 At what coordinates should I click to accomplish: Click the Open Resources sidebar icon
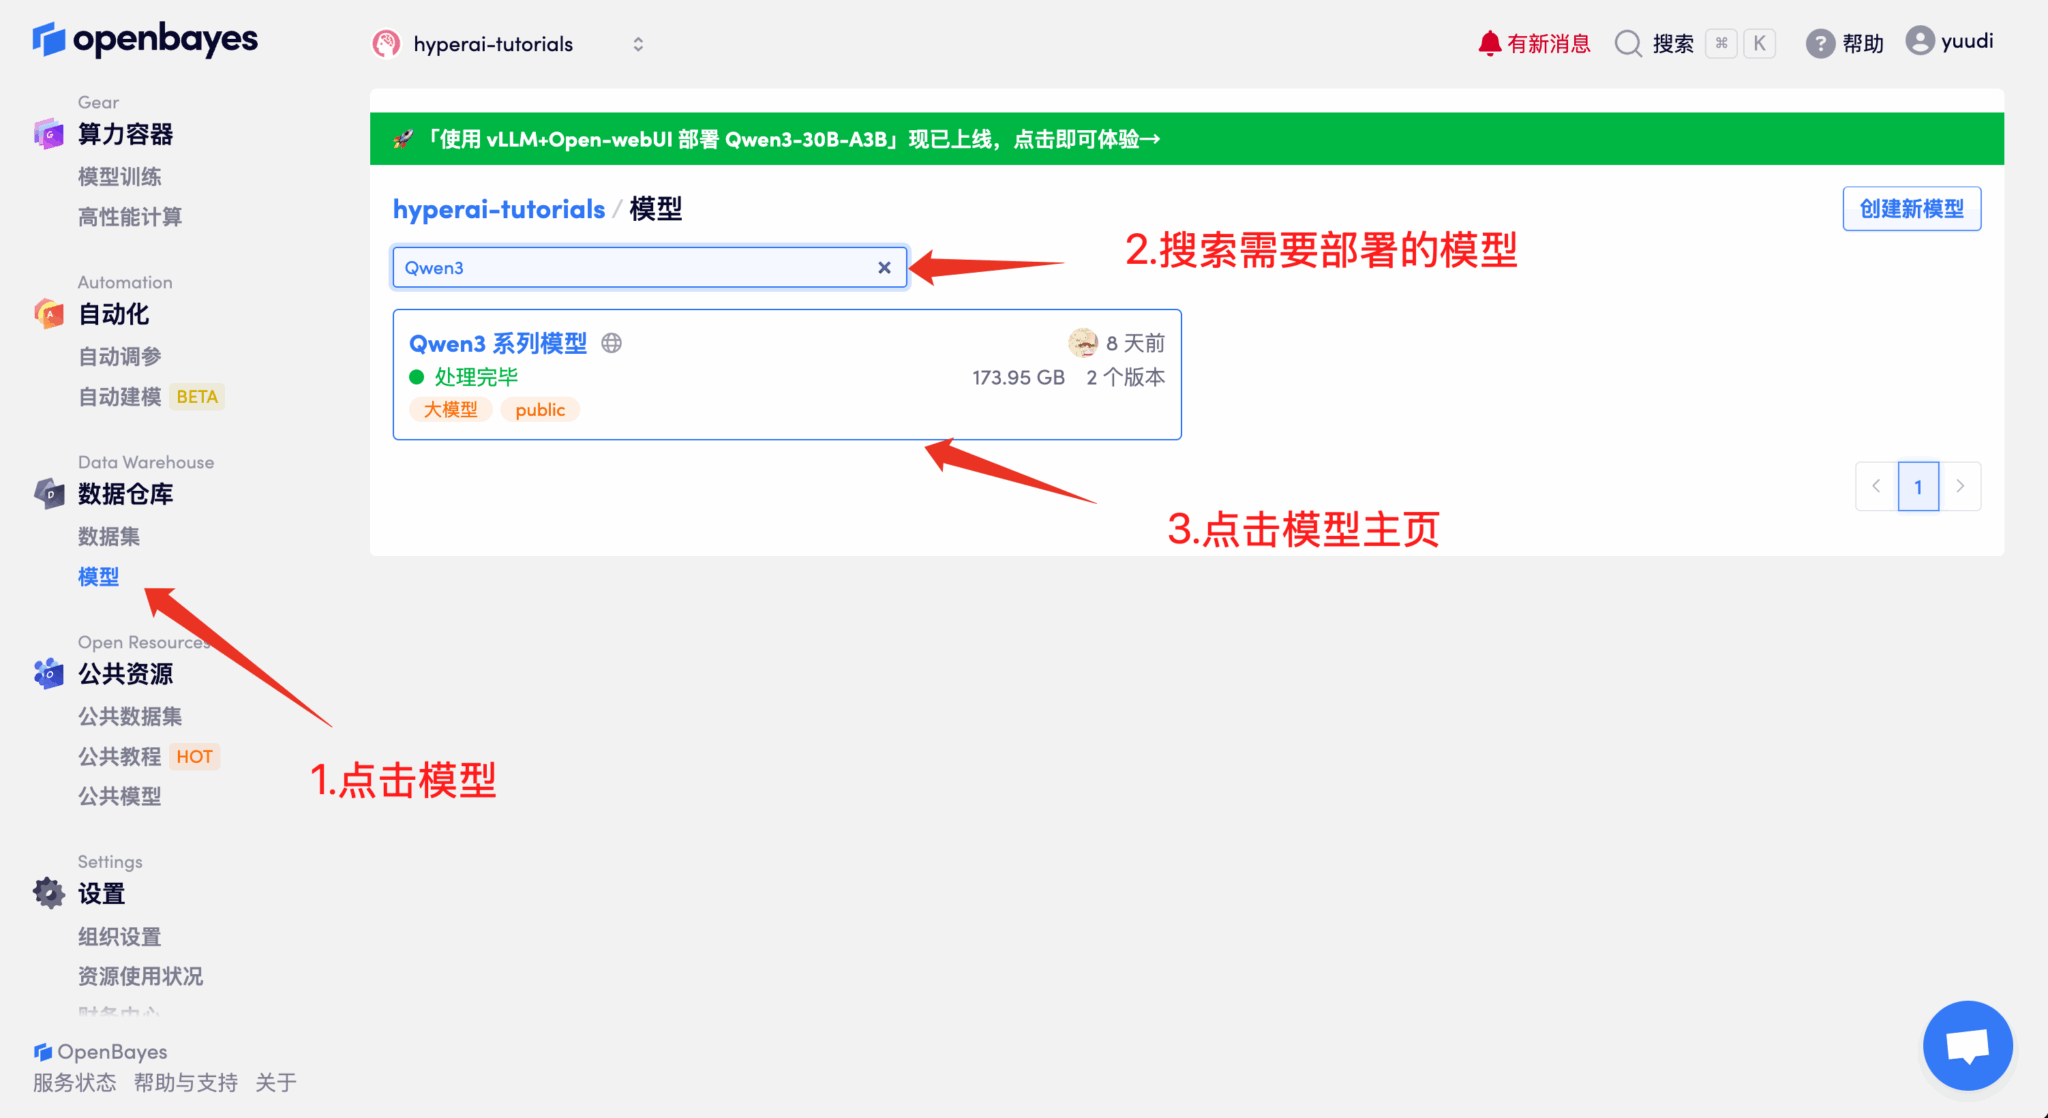pyautogui.click(x=48, y=673)
